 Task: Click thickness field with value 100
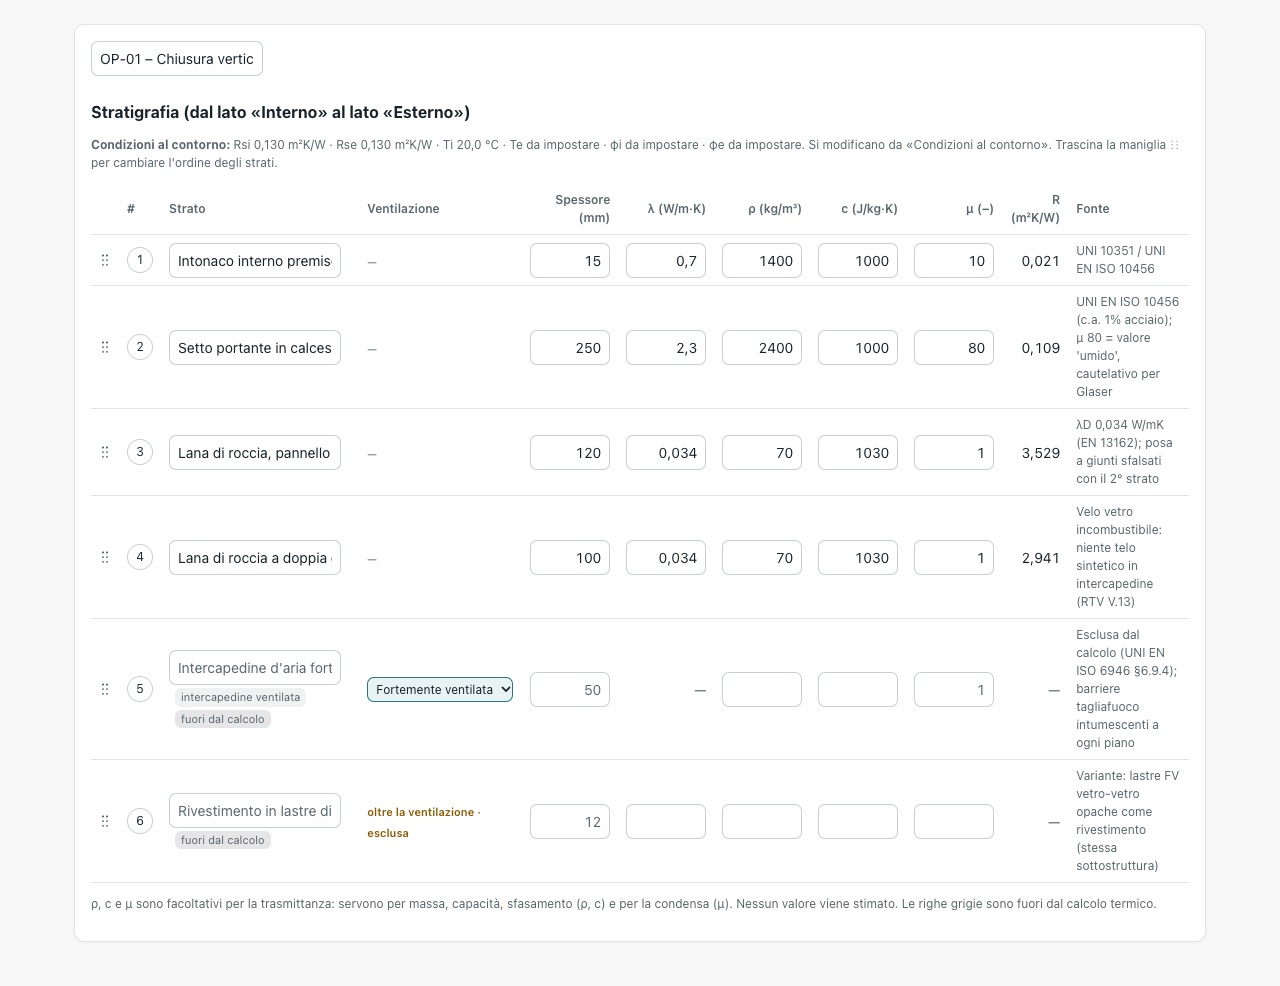(570, 558)
